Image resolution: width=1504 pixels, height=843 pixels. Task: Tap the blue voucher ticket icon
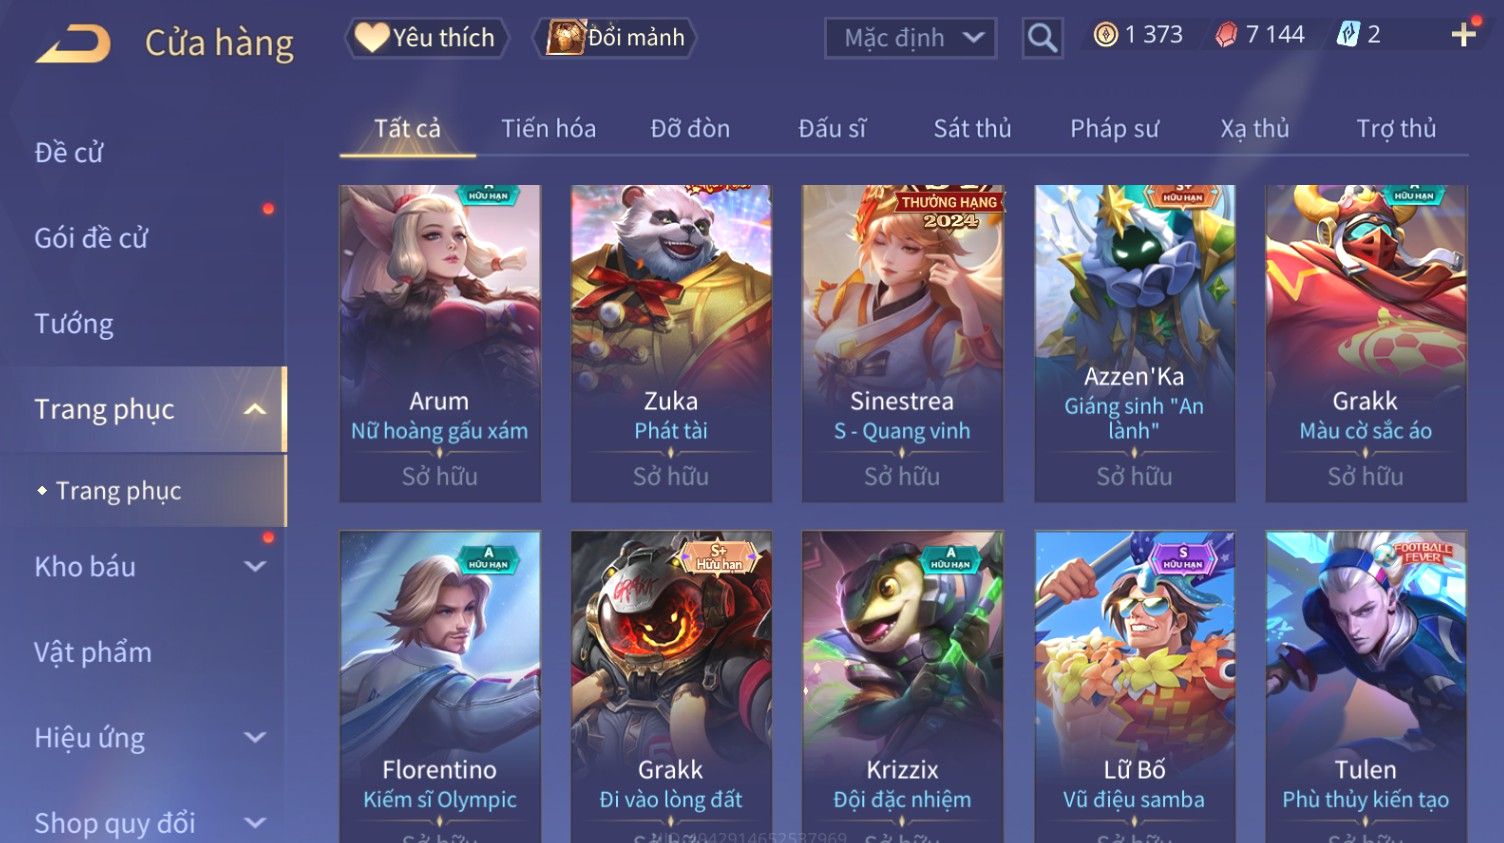[1348, 35]
